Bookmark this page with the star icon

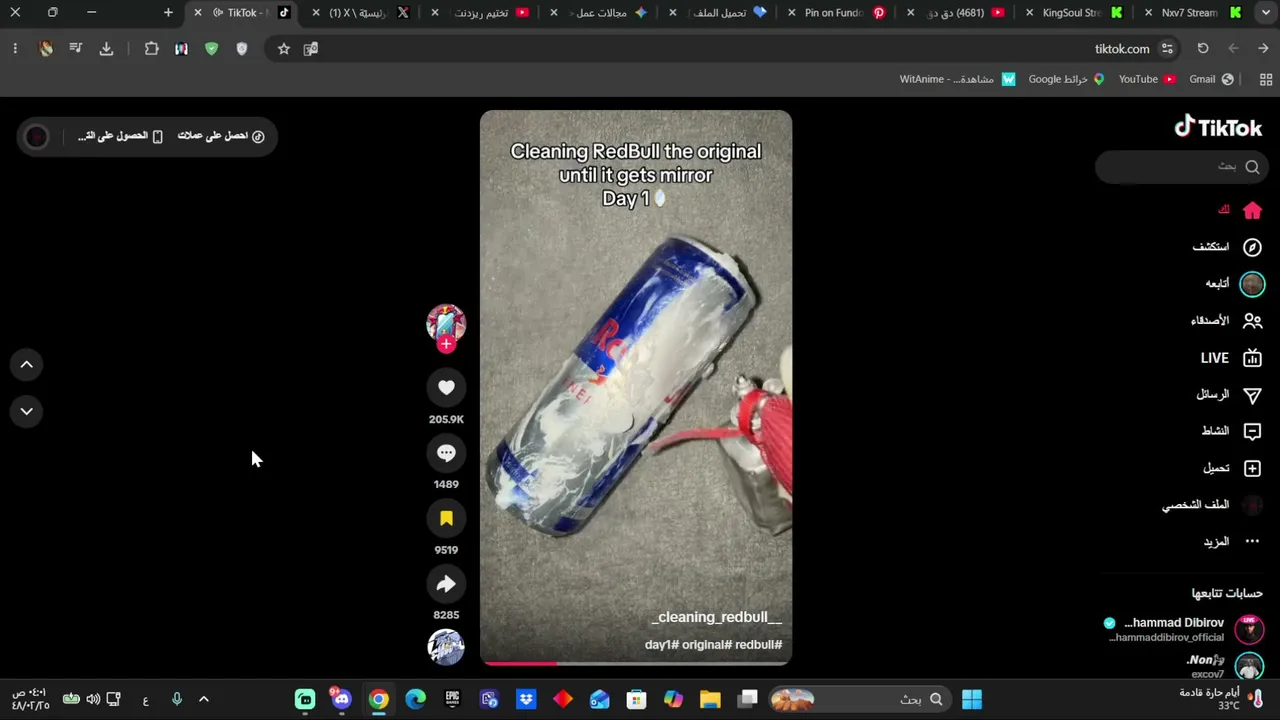[x=284, y=49]
